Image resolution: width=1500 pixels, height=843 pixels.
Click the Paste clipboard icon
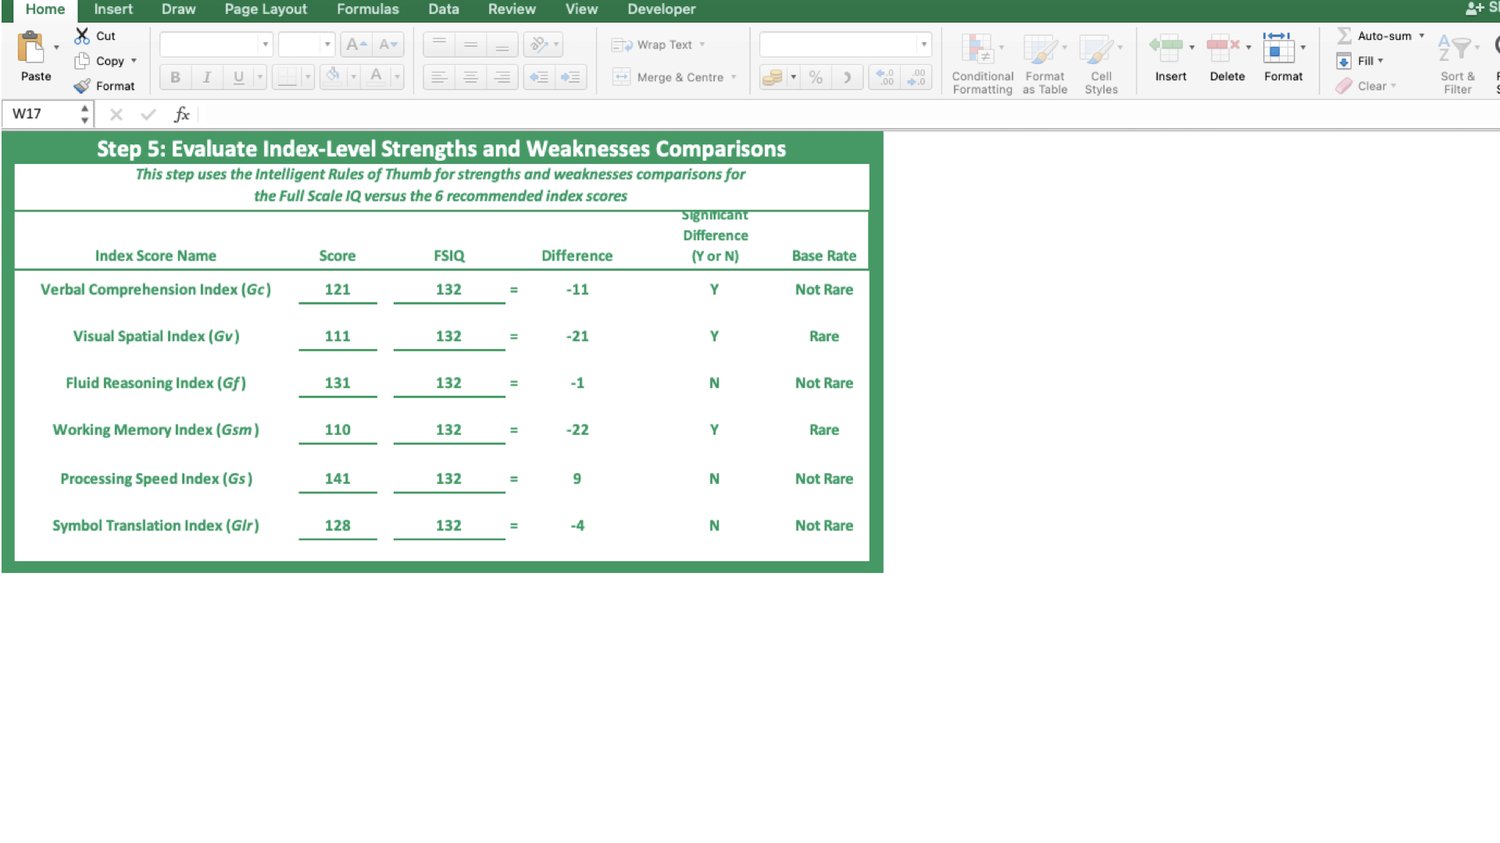[x=32, y=48]
